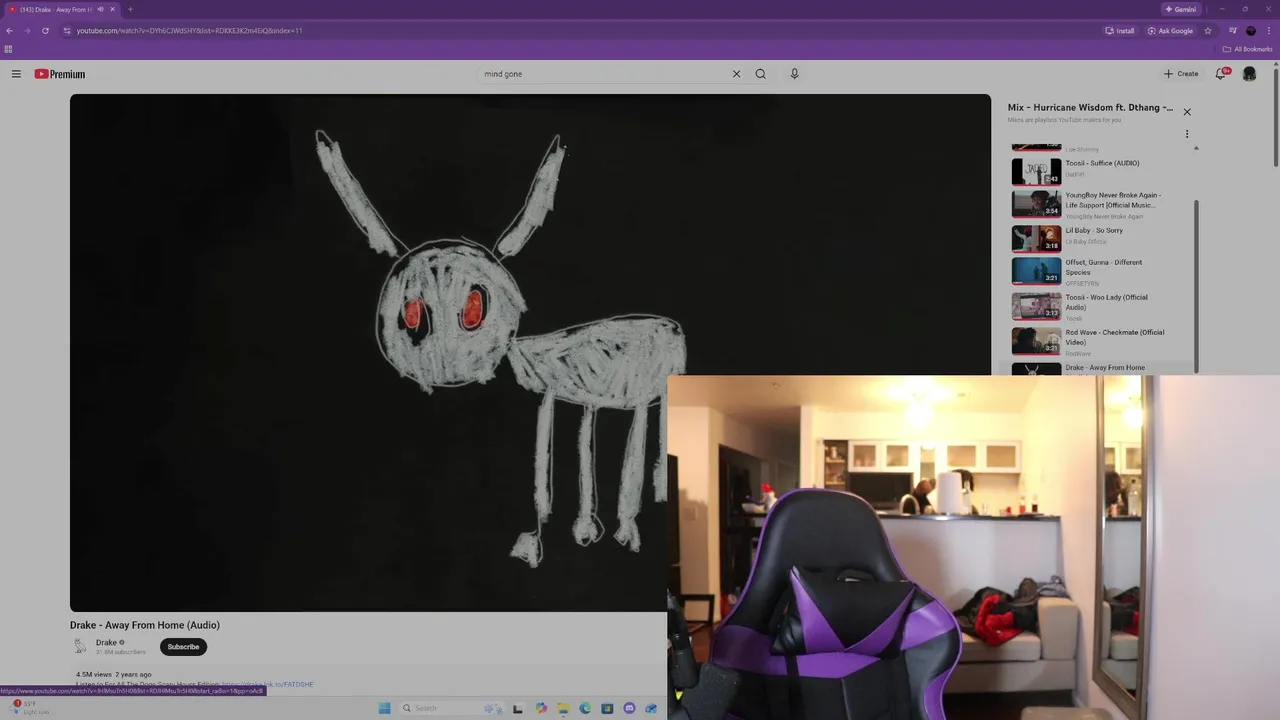Click the Toosii Woo Lady thumbnail
The image size is (1280, 720).
[x=1036, y=305]
